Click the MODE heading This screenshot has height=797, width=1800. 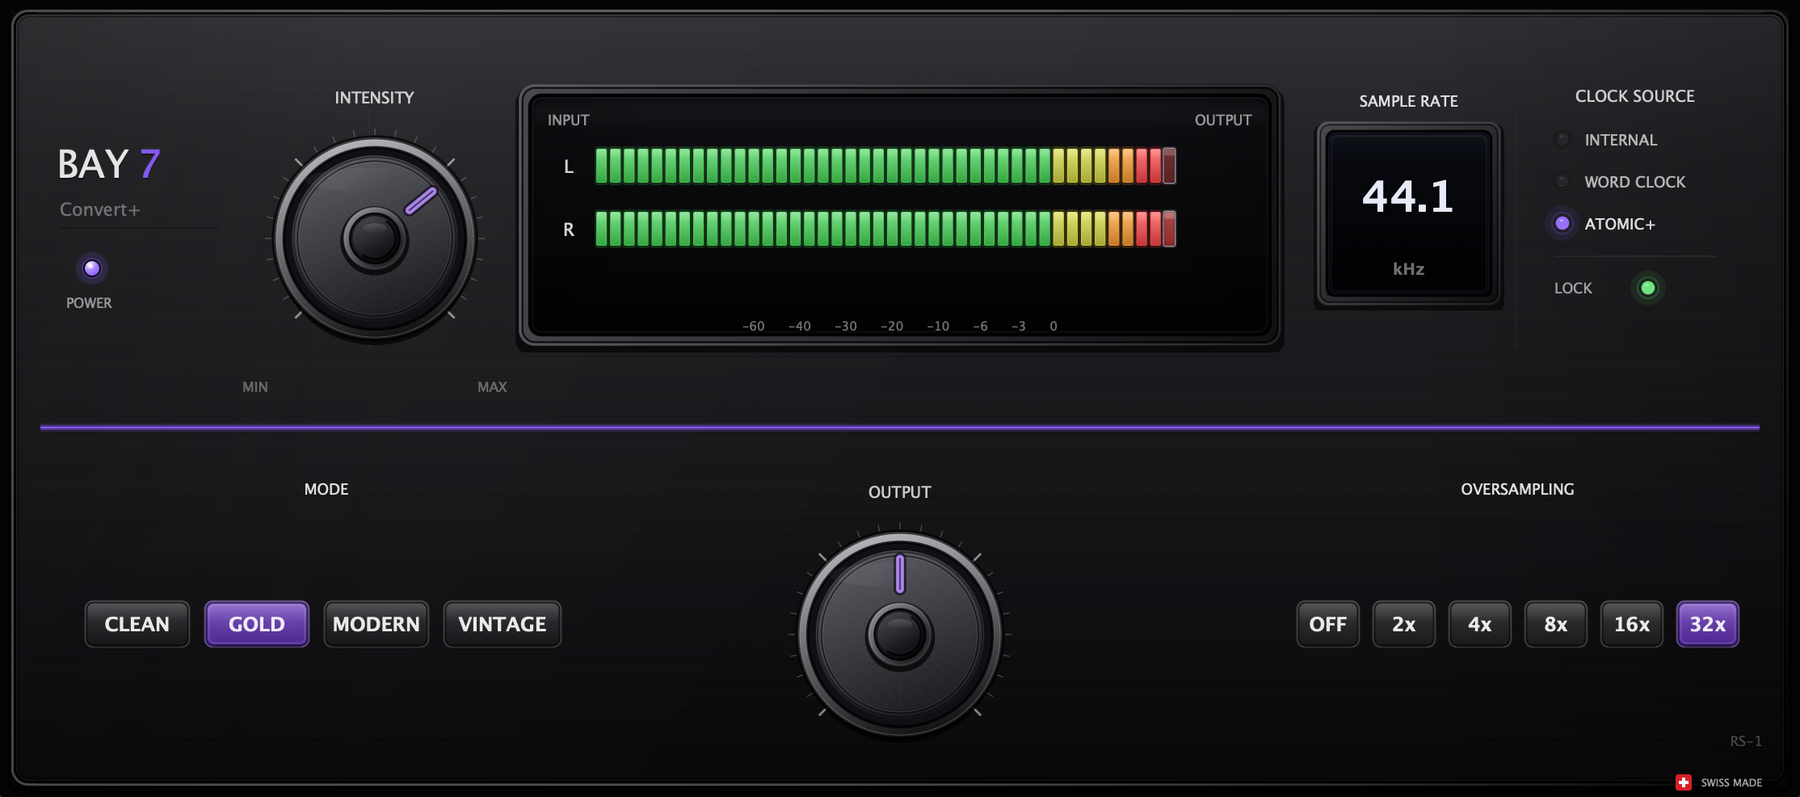coord(326,489)
